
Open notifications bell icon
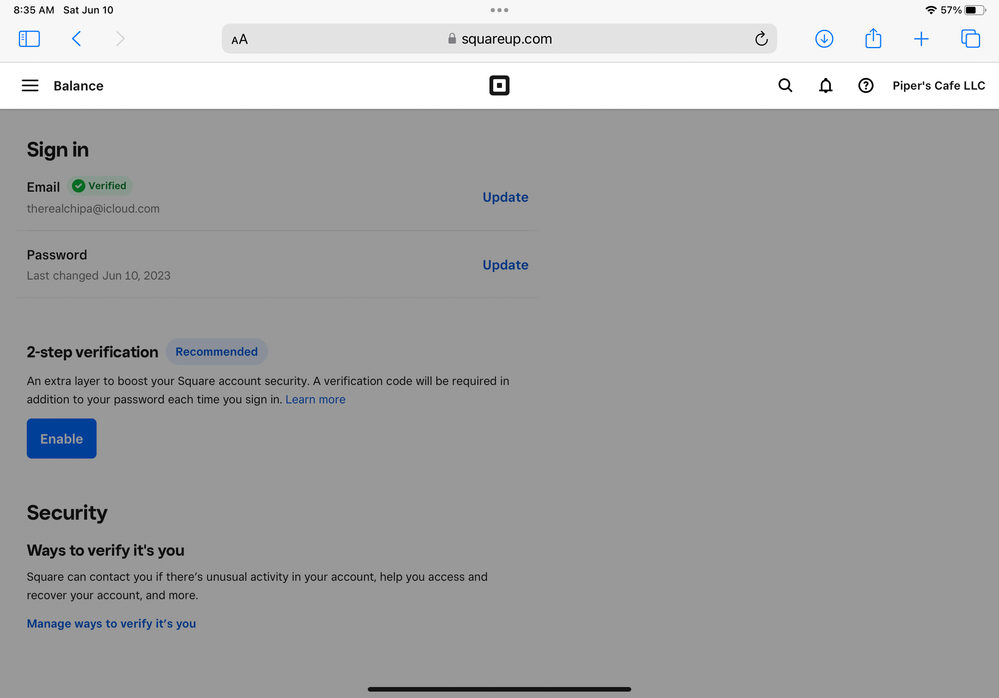[x=825, y=86]
